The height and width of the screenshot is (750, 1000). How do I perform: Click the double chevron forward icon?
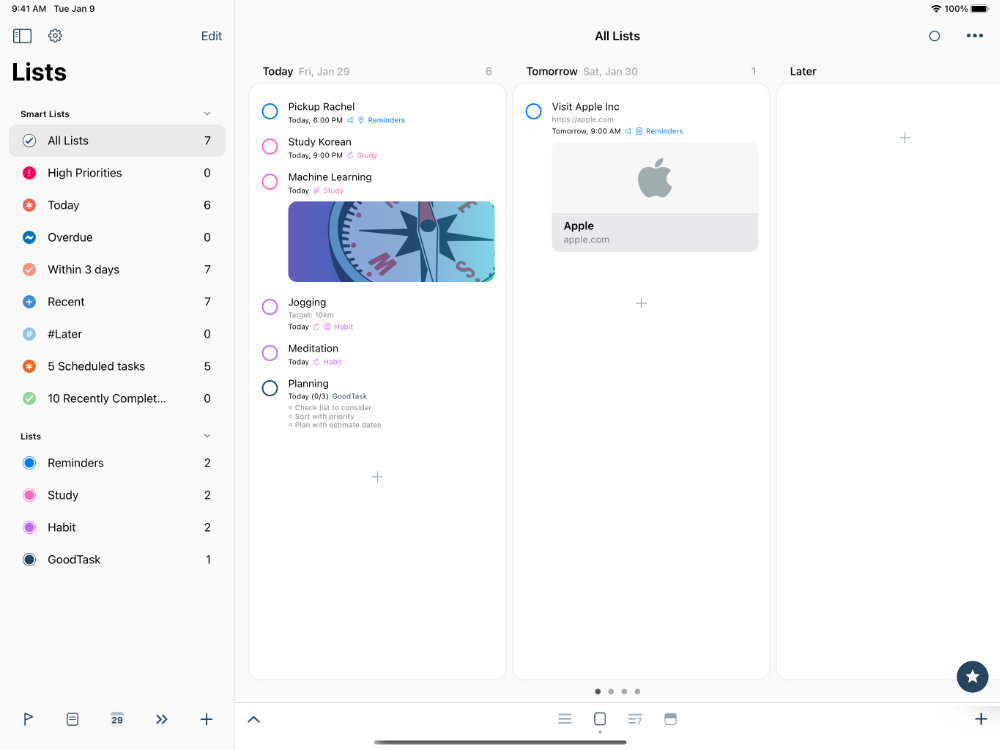pyautogui.click(x=162, y=719)
